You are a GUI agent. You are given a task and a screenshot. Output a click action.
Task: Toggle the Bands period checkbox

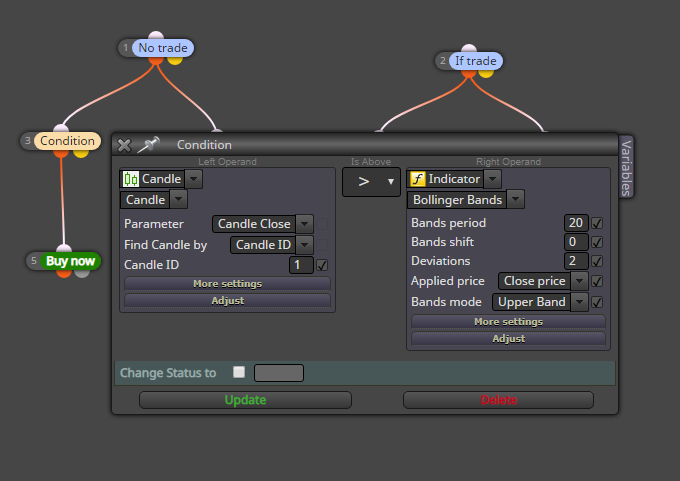pos(597,223)
